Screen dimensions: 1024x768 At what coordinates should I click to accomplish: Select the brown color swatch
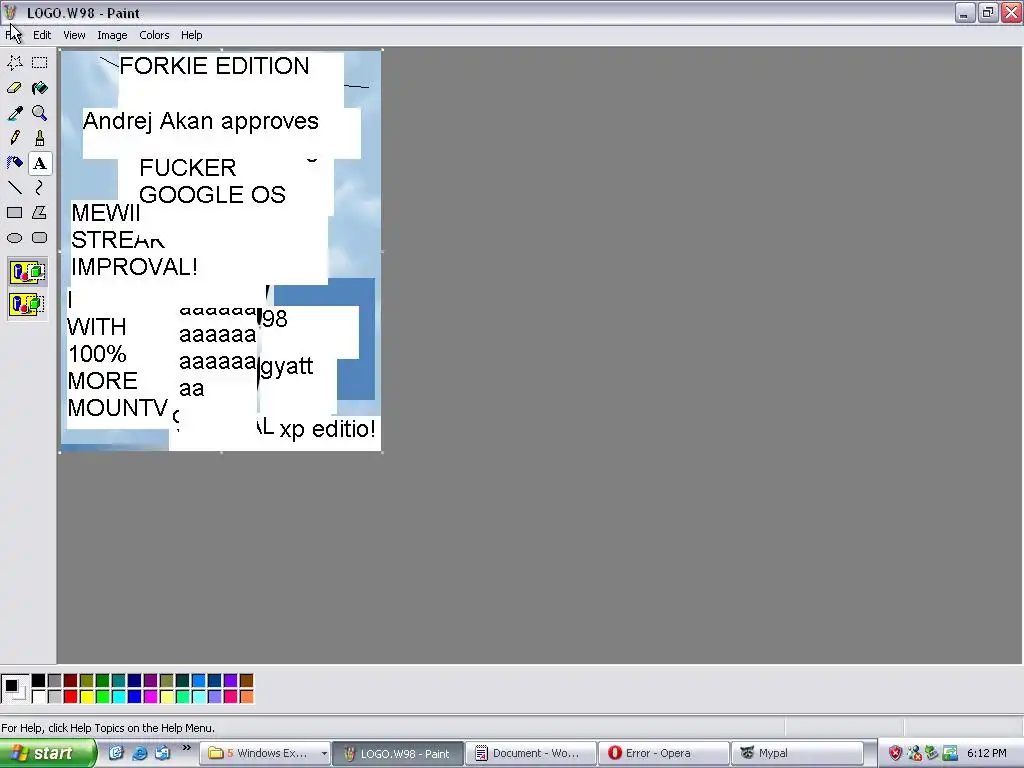tap(246, 681)
